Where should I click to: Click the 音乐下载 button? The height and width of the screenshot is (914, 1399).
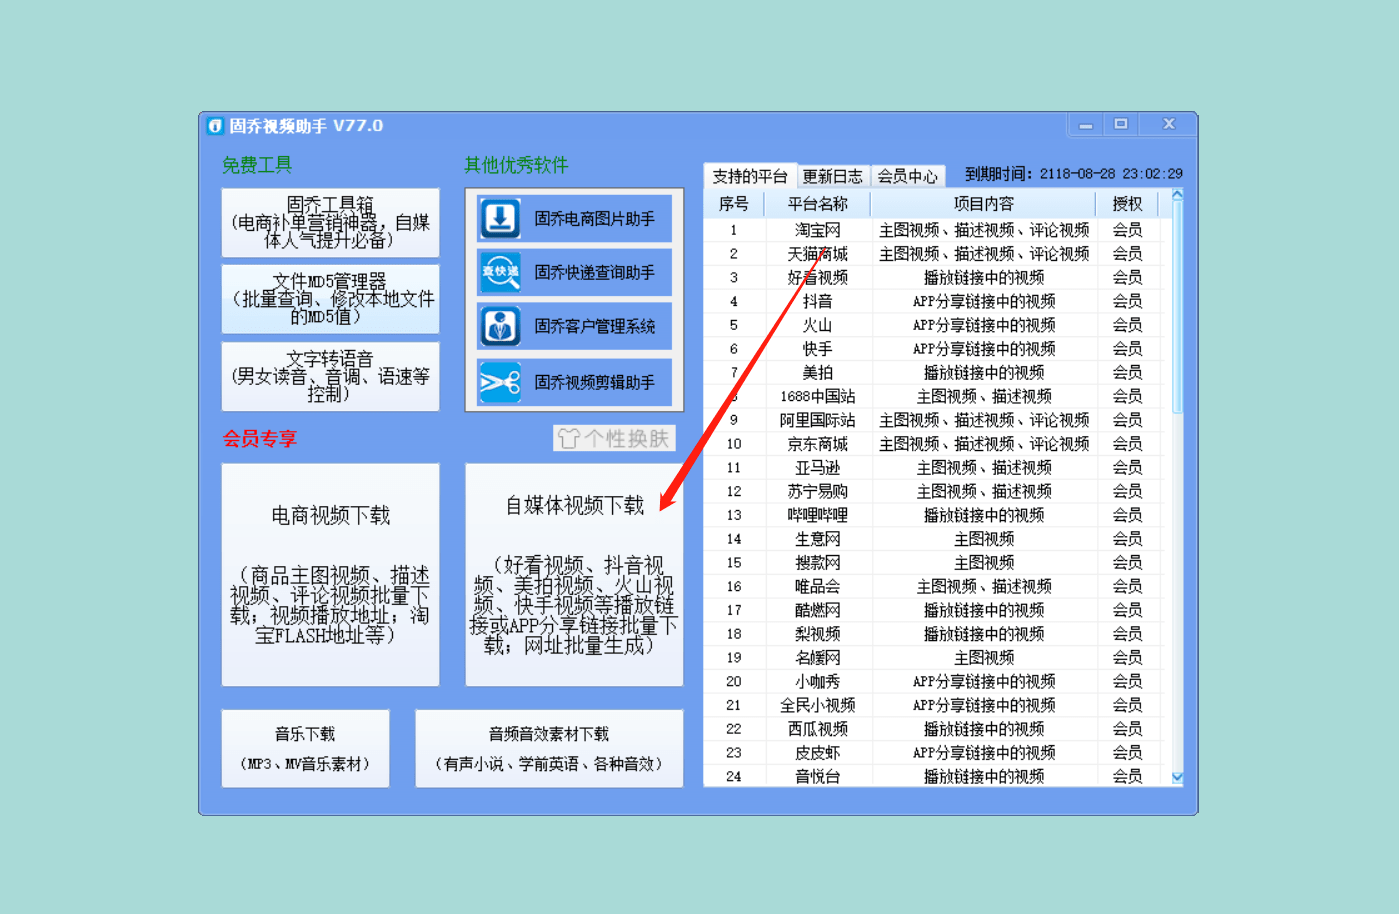coord(305,747)
